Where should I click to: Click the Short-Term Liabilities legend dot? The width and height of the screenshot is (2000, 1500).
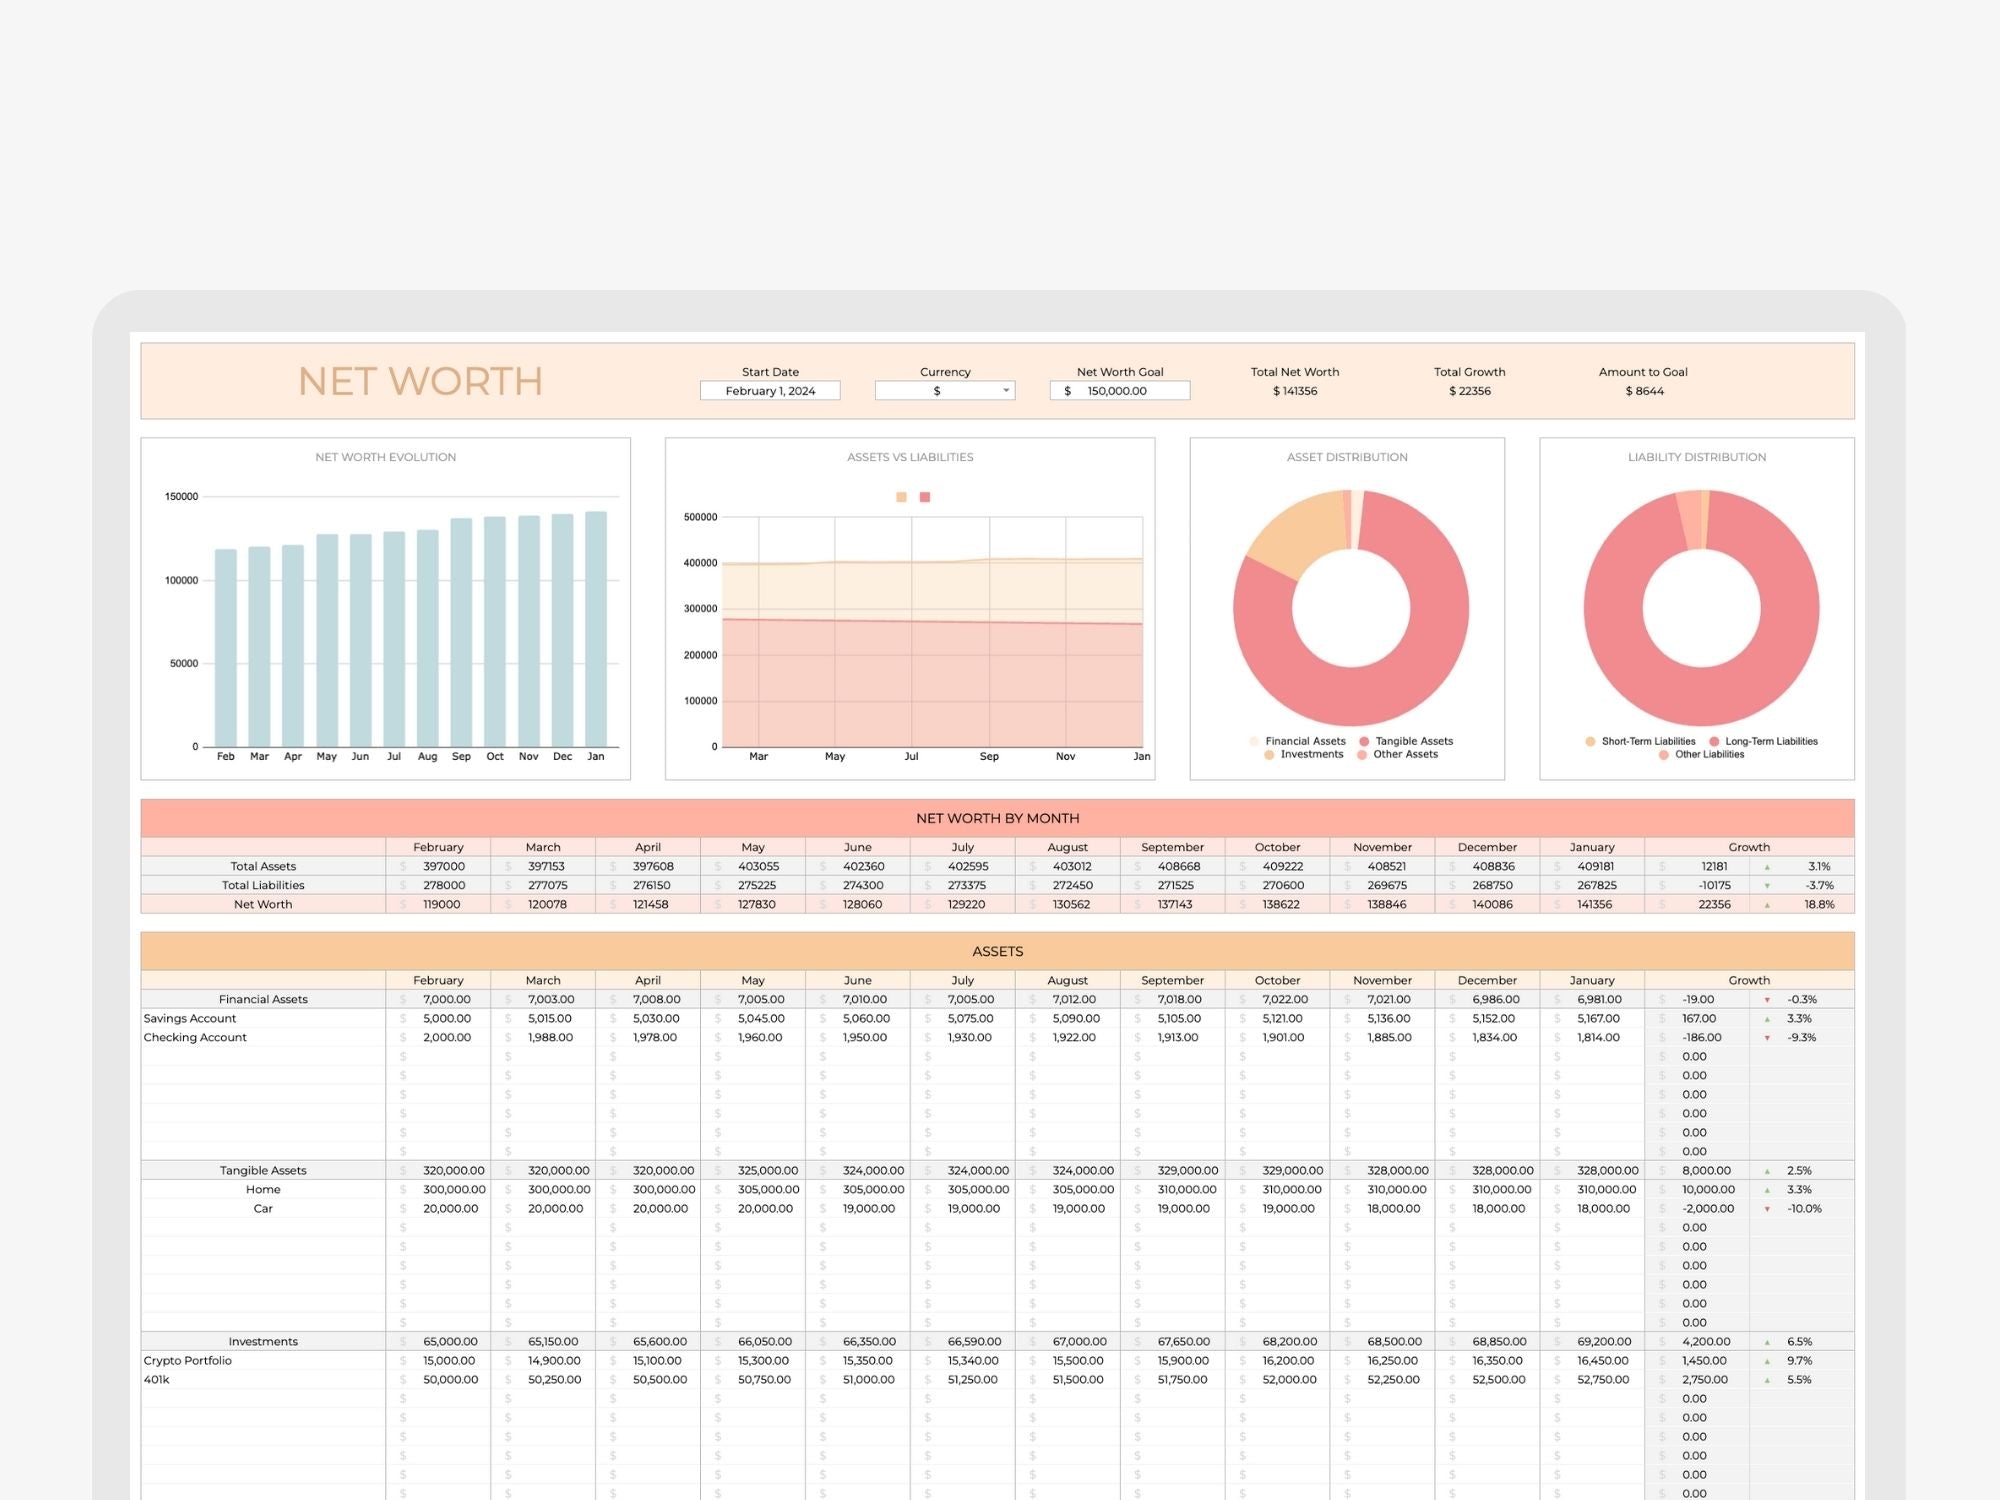click(1590, 741)
